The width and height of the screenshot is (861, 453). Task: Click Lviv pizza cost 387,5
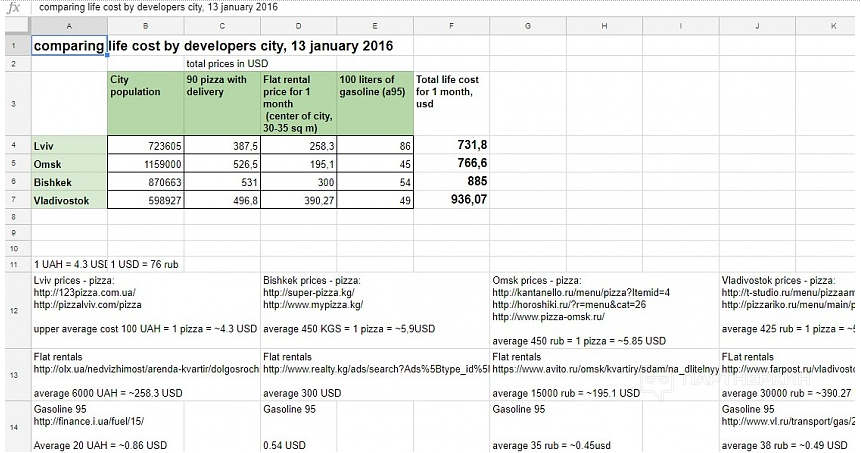222,146
